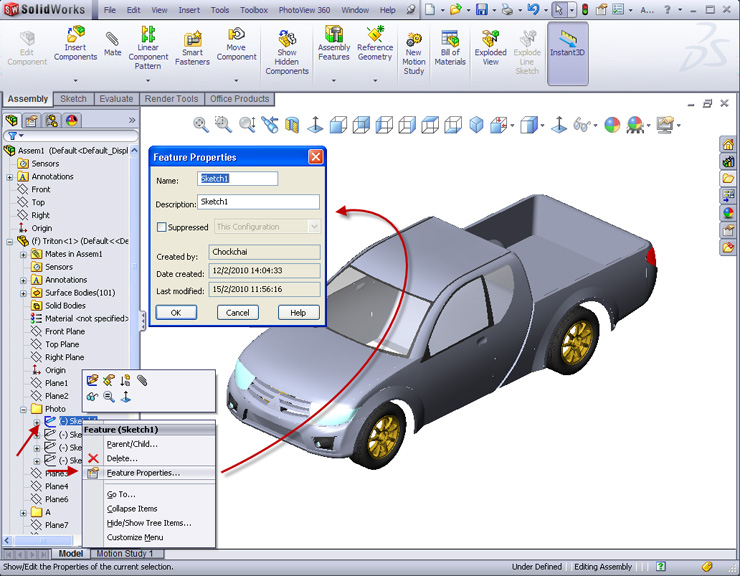
Task: Open the File Explorer task pane icon
Action: point(728,178)
